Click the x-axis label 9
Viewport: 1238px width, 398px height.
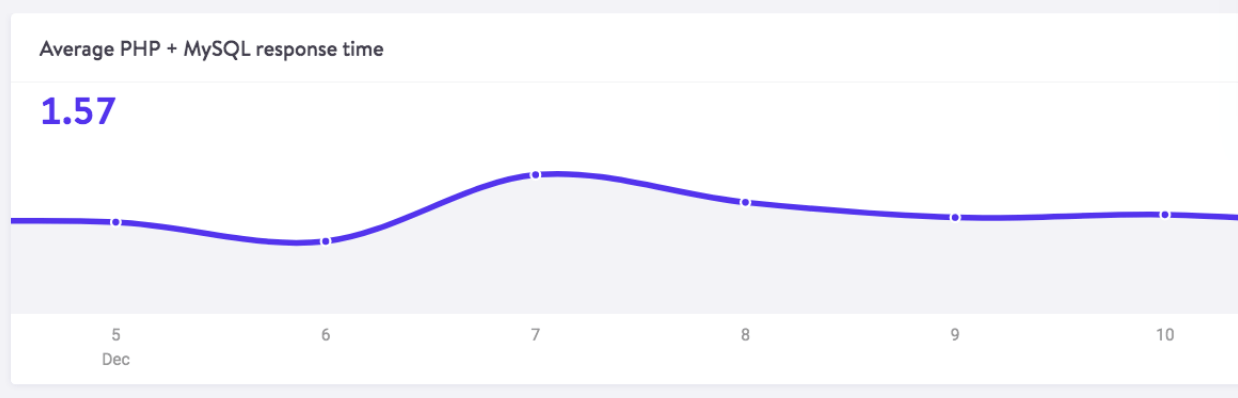[x=955, y=336]
